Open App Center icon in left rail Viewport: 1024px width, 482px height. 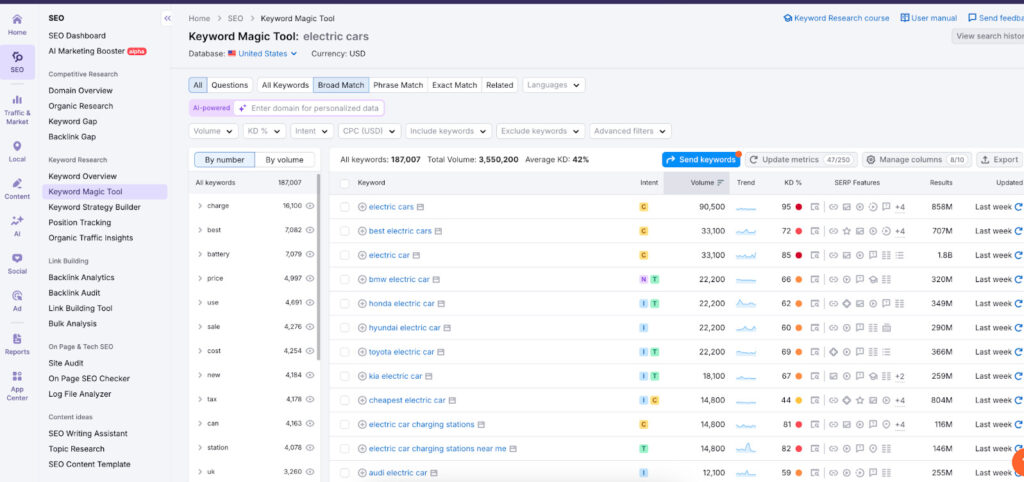tap(17, 385)
